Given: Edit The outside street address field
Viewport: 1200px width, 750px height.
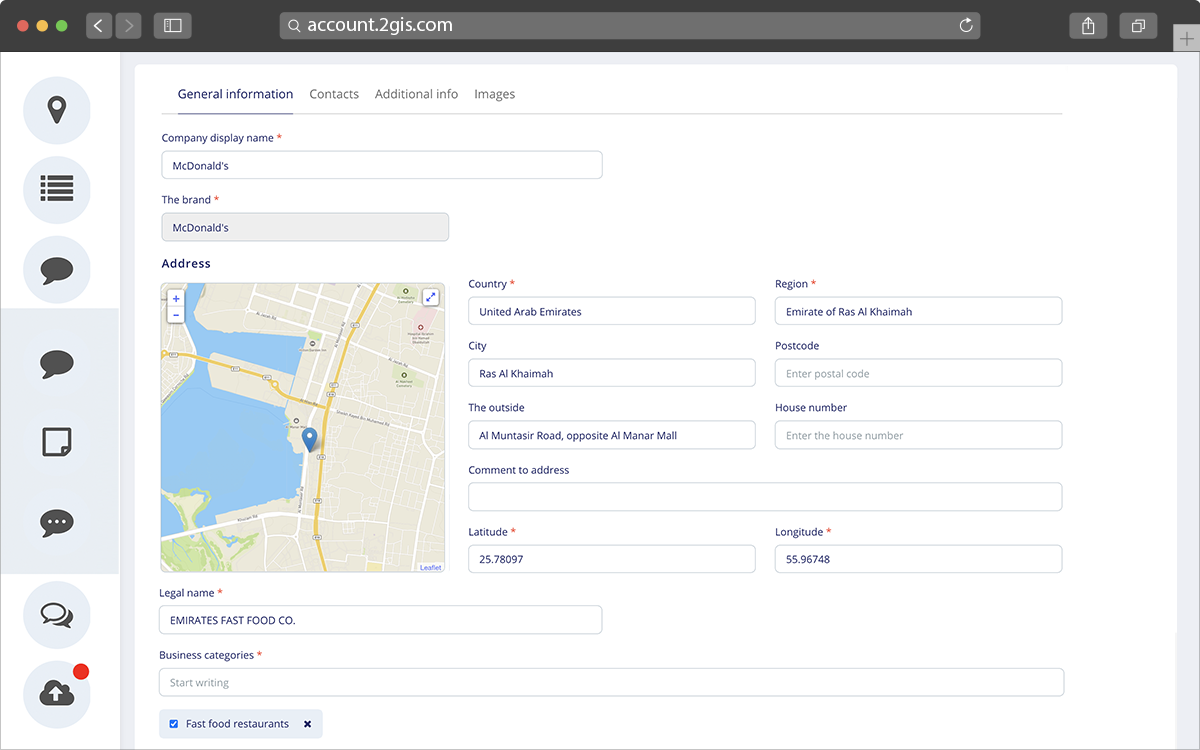Looking at the screenshot, I should click(612, 435).
